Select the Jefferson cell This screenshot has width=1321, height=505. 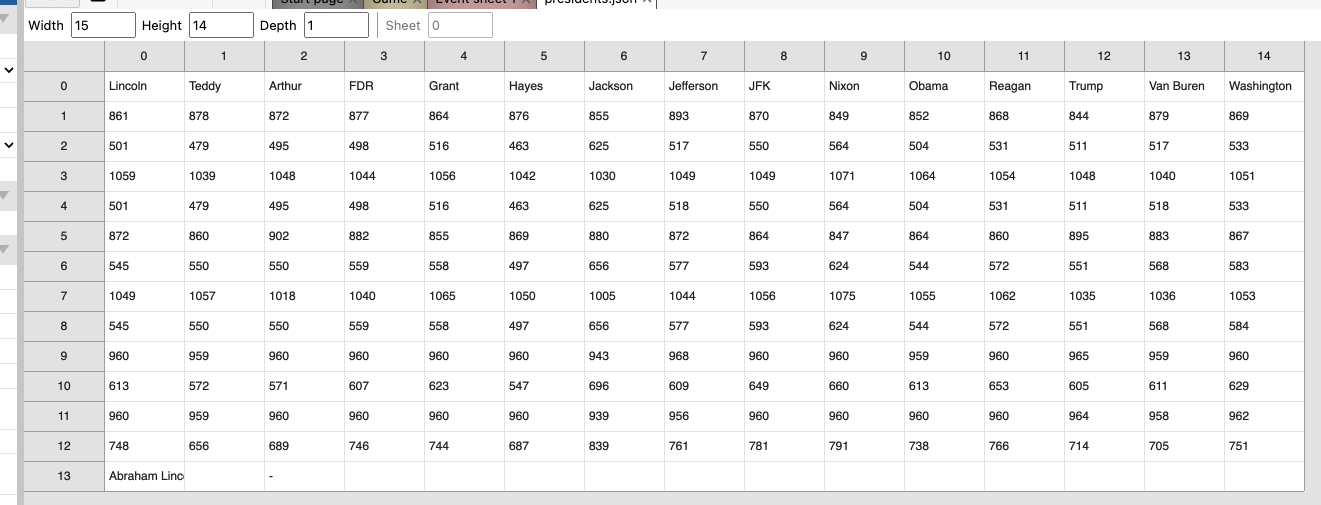(x=704, y=86)
